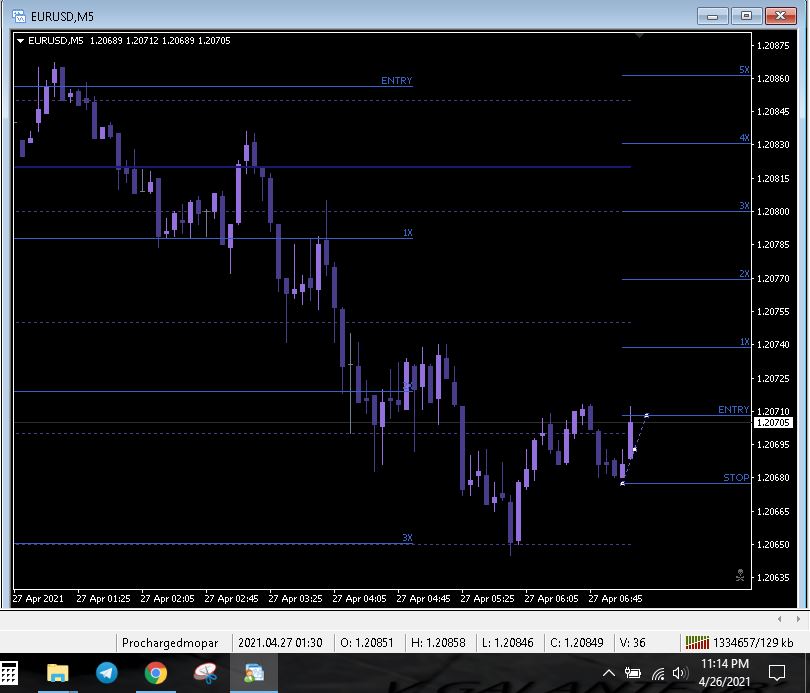Open the EURUSD,M5 chart dropdown triangle
Image resolution: width=810 pixels, height=693 pixels.
coord(21,40)
